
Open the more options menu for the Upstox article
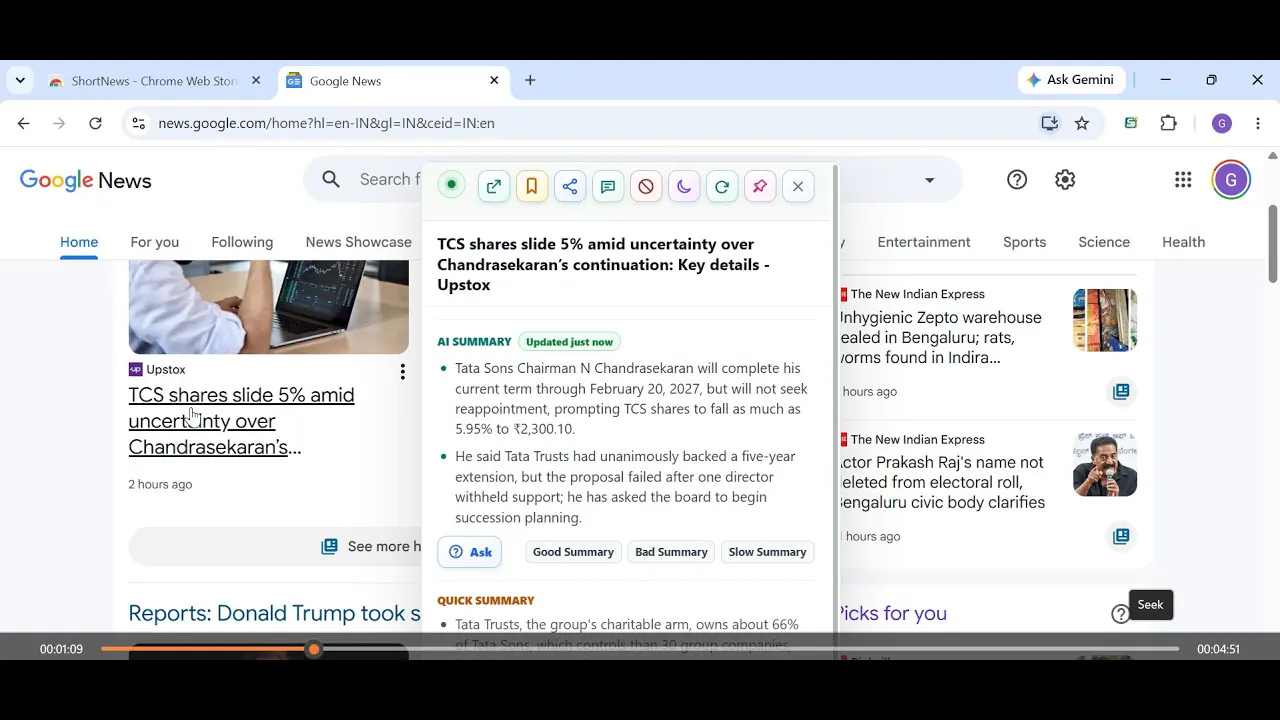point(402,372)
